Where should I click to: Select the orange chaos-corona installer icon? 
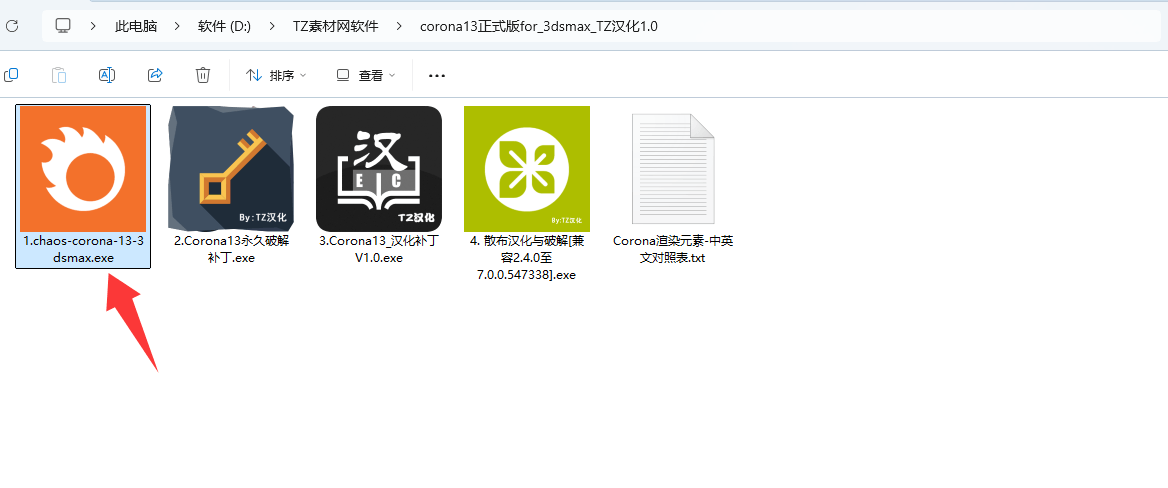click(83, 168)
